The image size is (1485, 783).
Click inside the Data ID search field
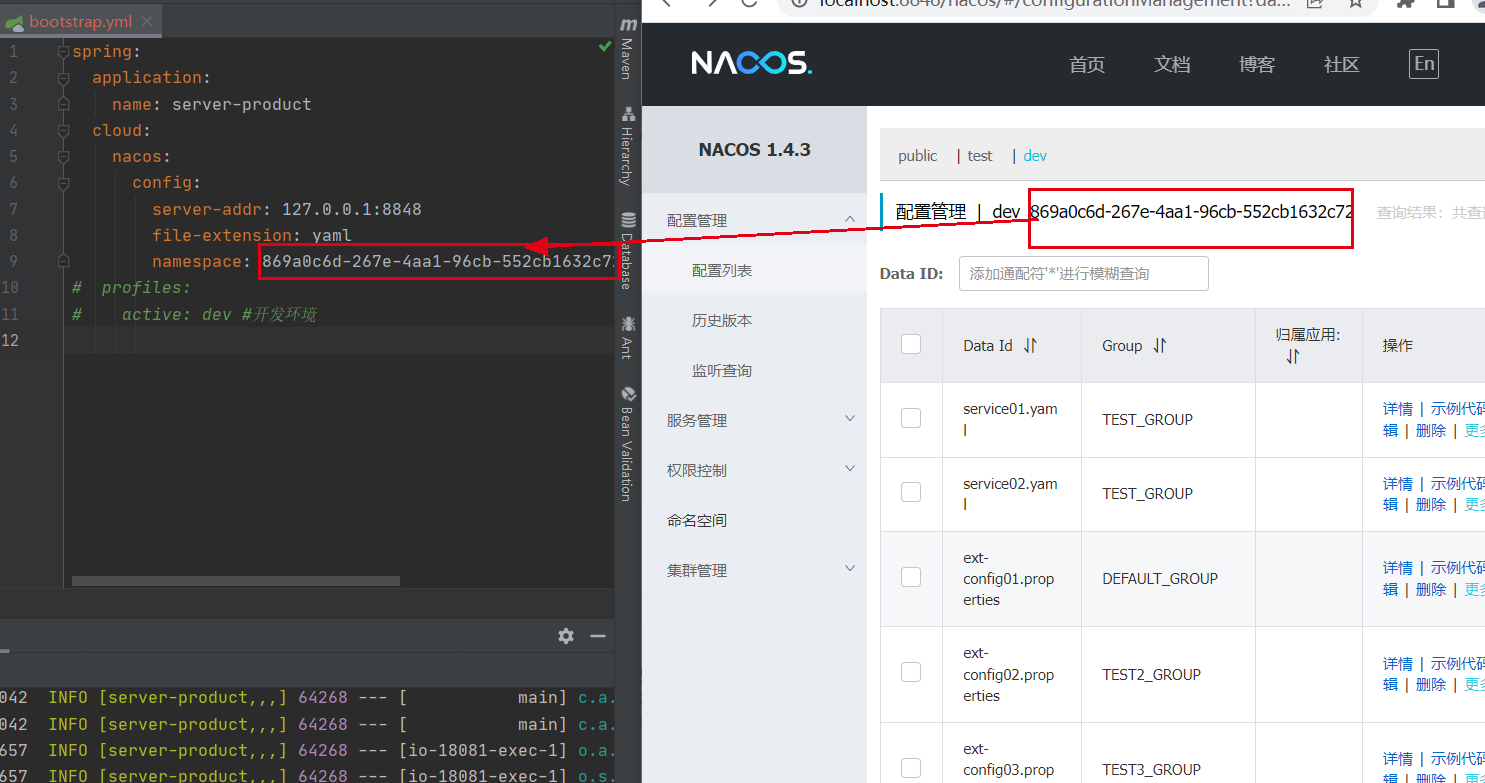pyautogui.click(x=1083, y=273)
